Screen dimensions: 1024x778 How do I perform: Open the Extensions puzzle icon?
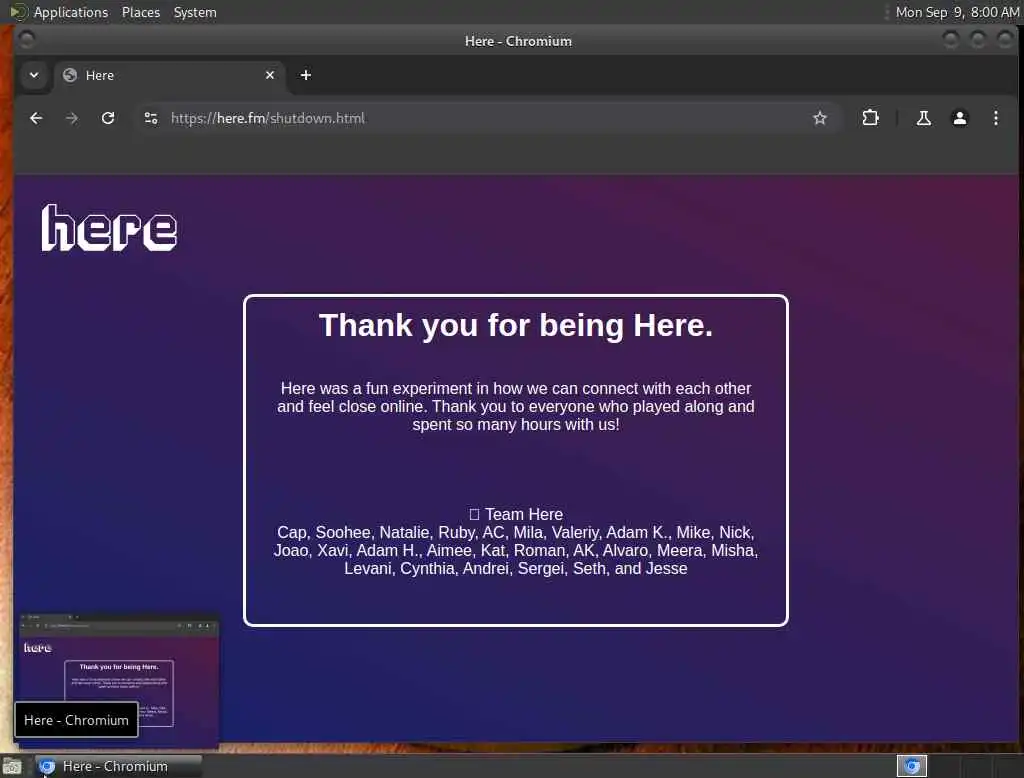tap(870, 118)
